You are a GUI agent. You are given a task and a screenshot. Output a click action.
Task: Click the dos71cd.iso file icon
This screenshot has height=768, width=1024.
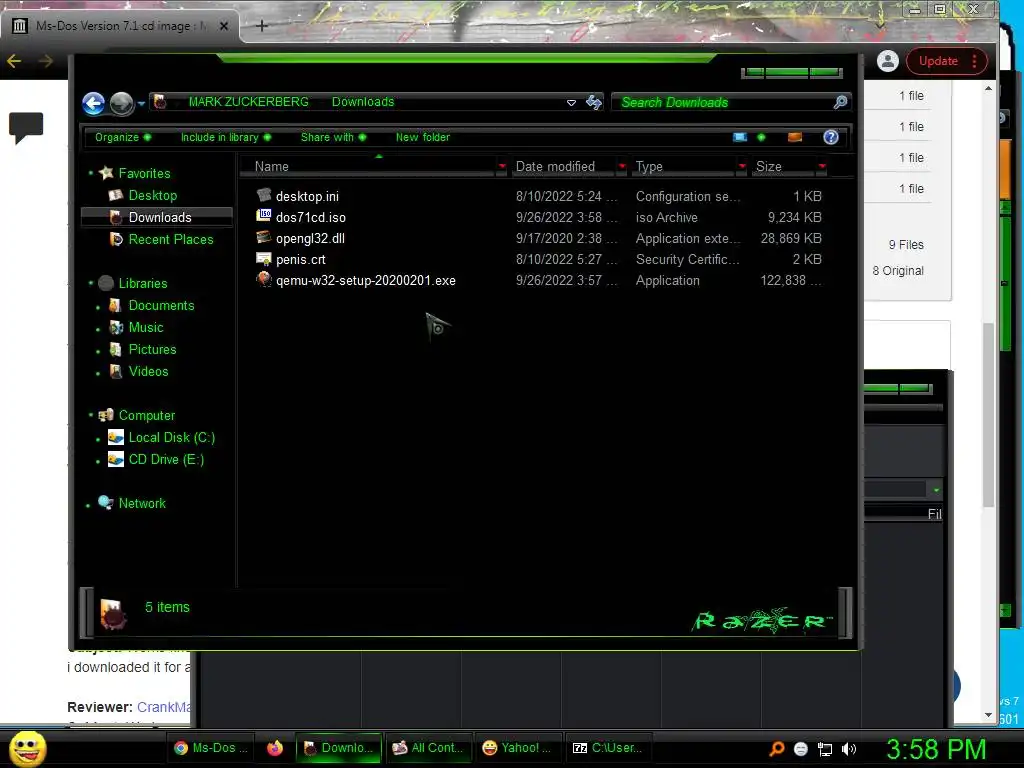264,216
